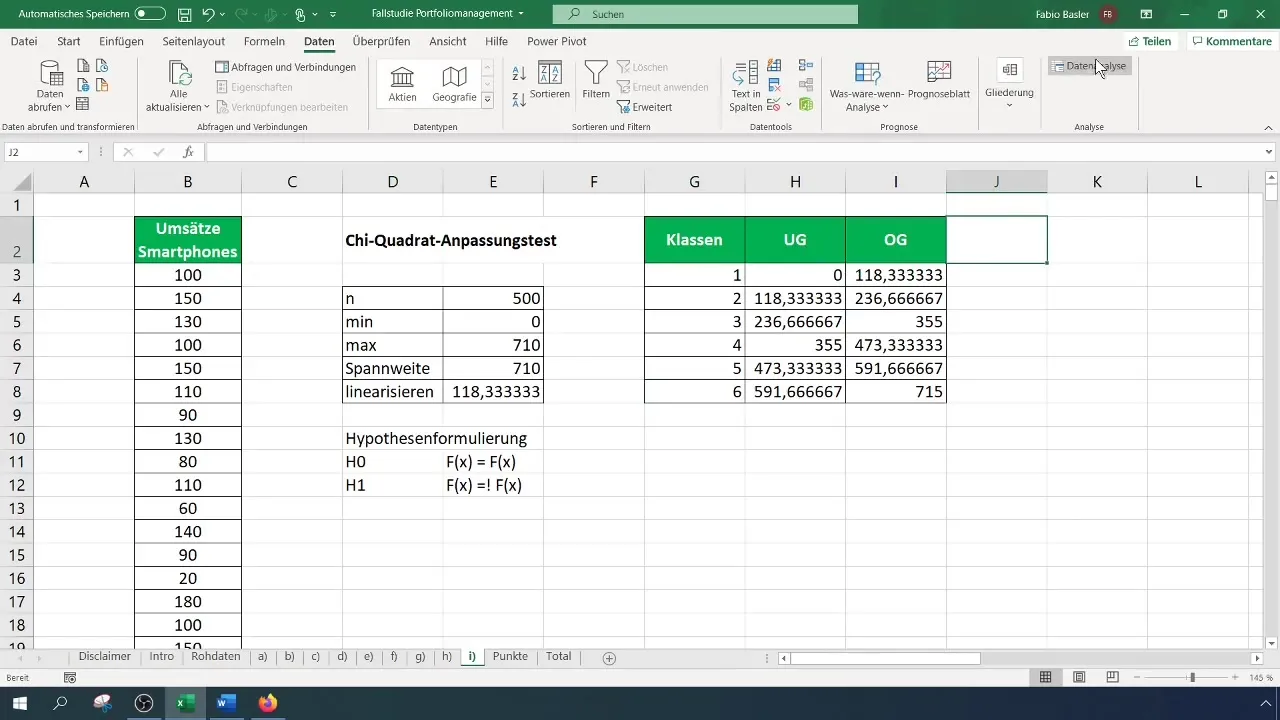This screenshot has width=1280, height=720.
Task: Switch to Page Layout view
Action: [x=1079, y=678]
